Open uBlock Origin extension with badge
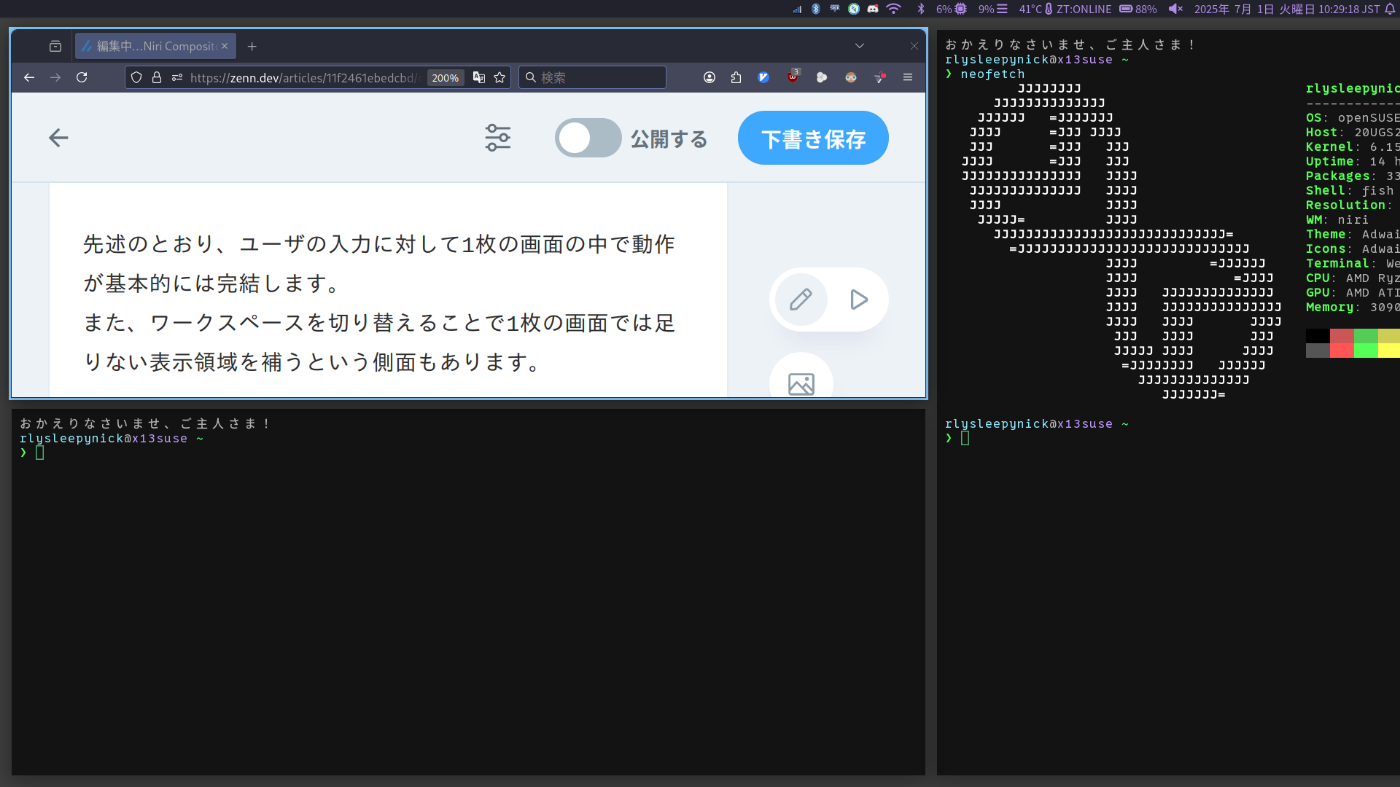 [793, 76]
